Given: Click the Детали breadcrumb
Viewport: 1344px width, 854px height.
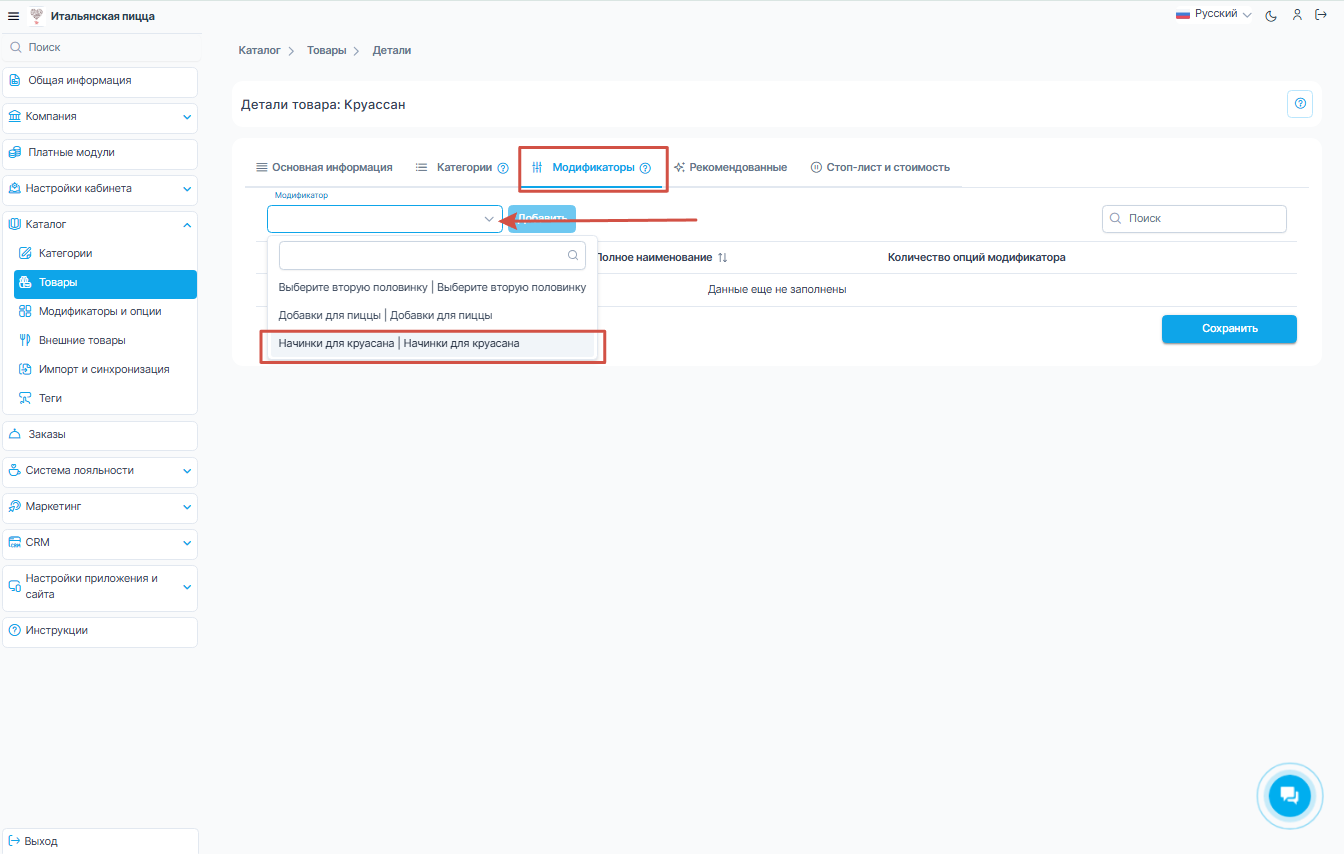Looking at the screenshot, I should [392, 50].
